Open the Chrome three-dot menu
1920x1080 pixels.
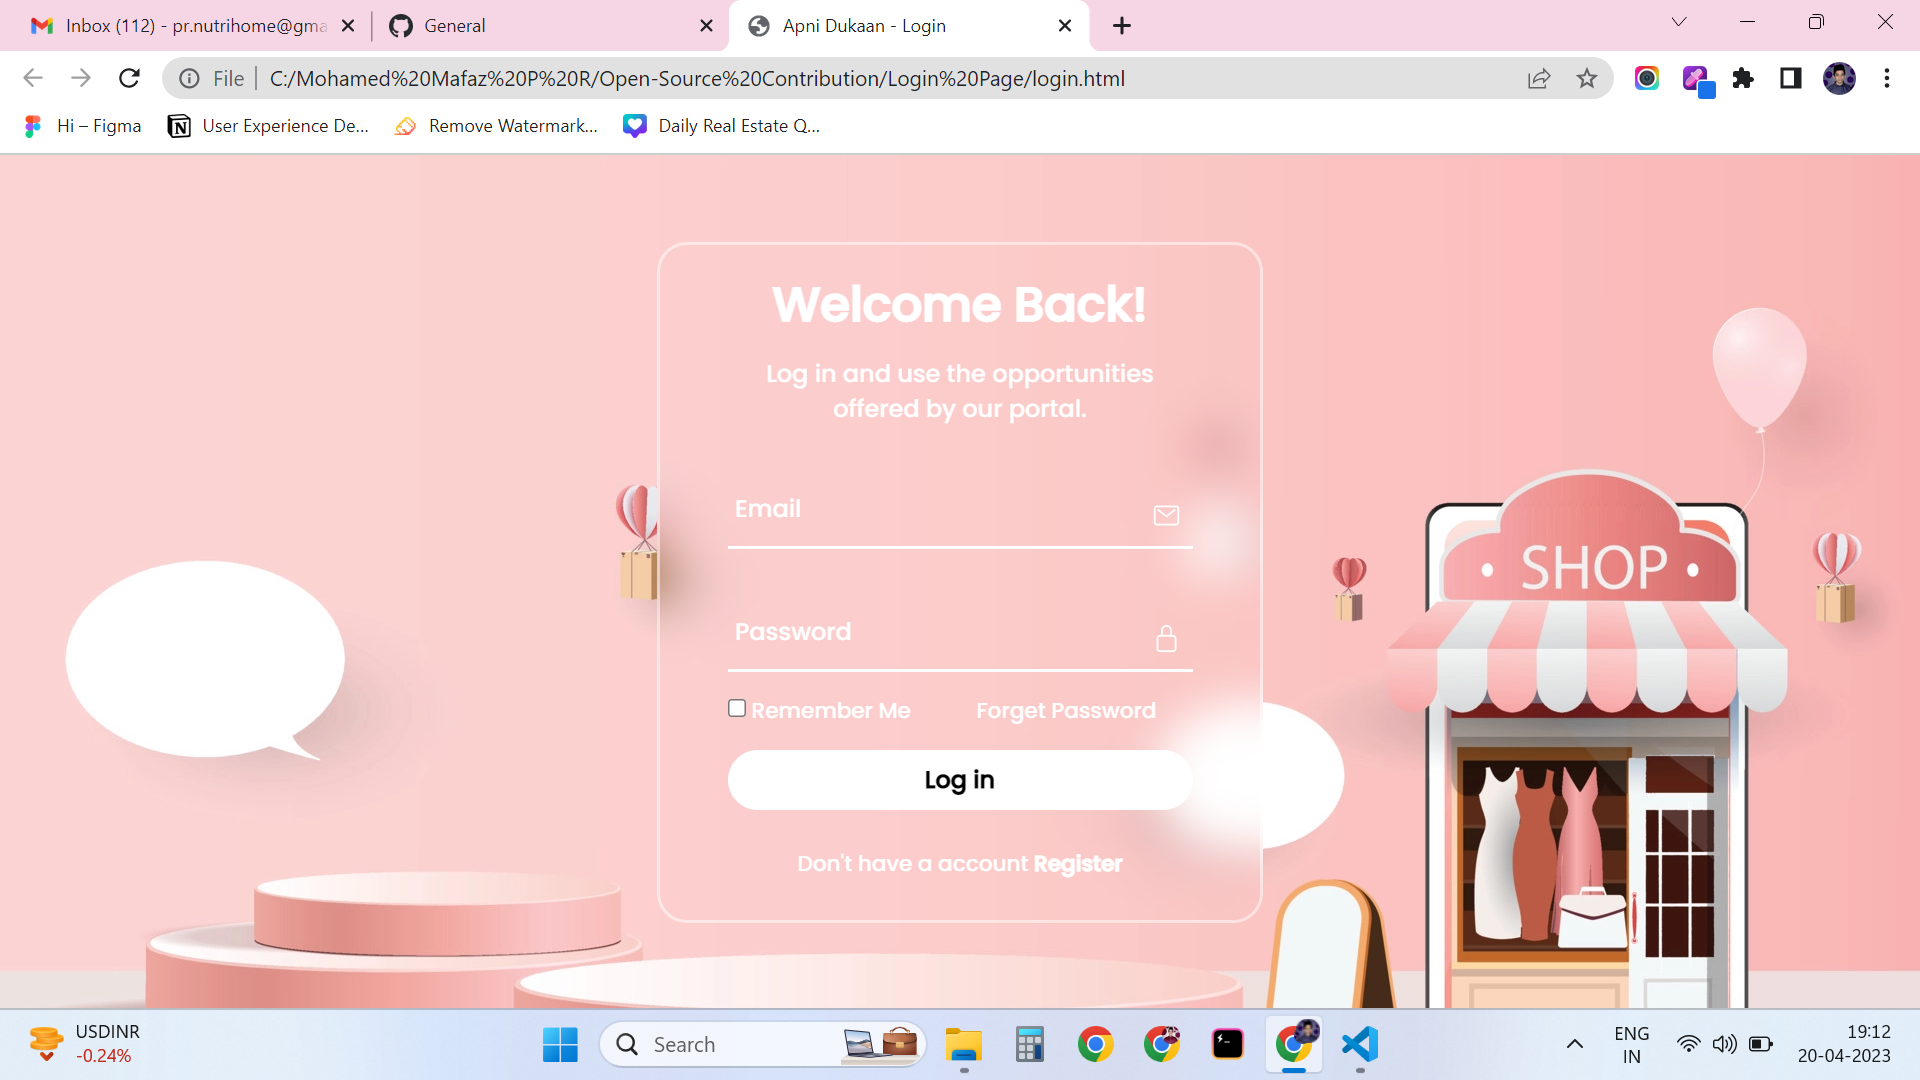[x=1888, y=78]
